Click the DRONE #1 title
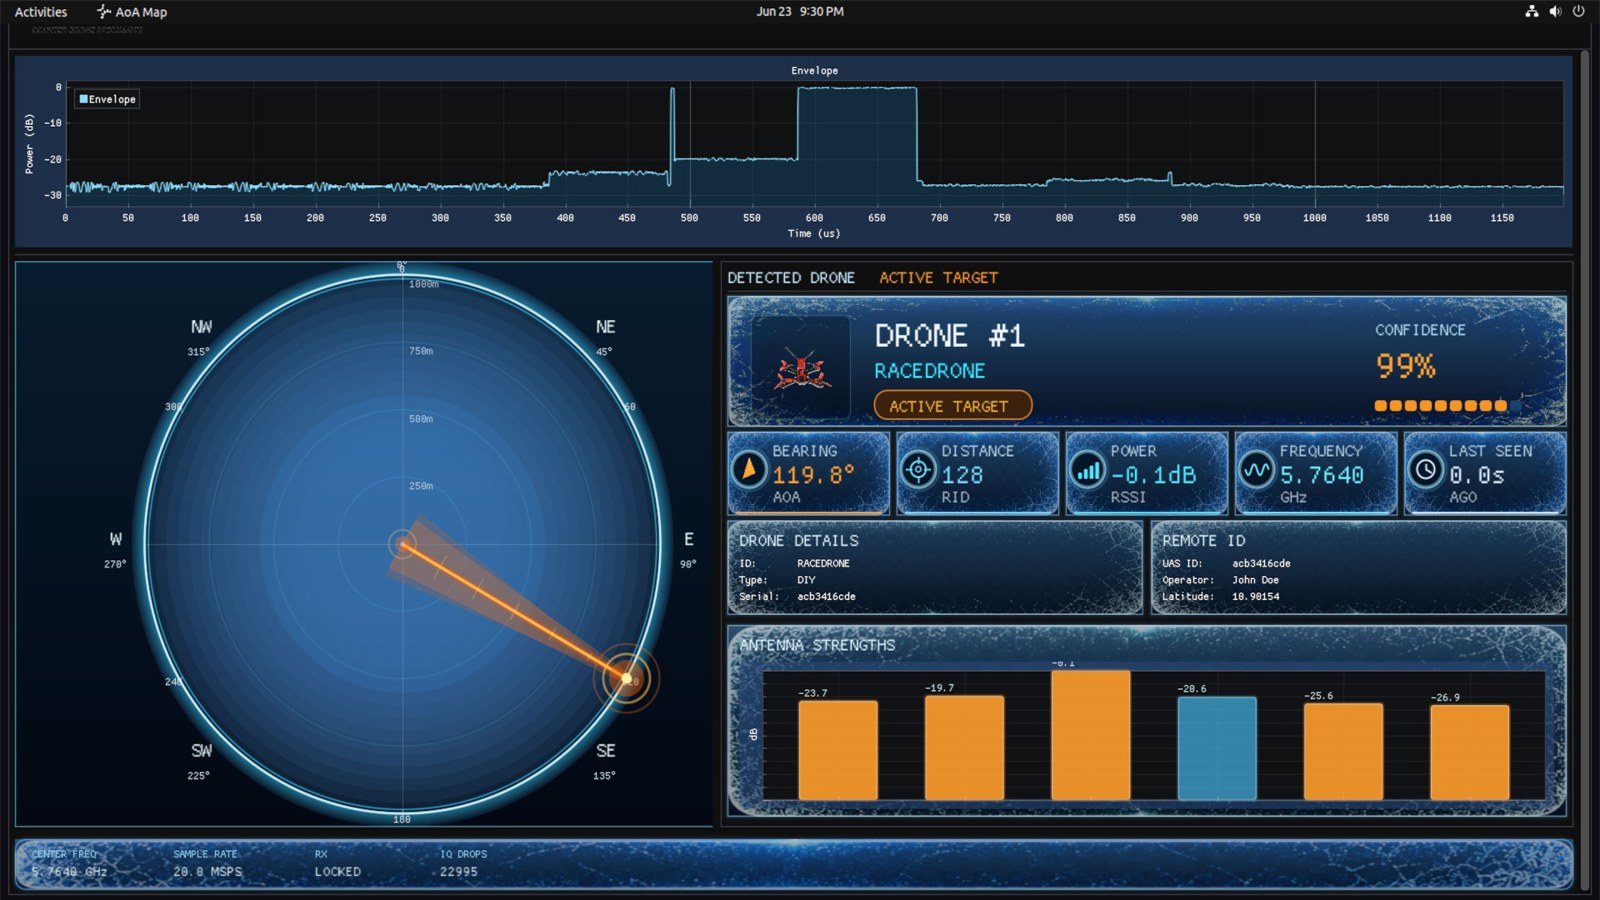1600x900 pixels. click(950, 336)
